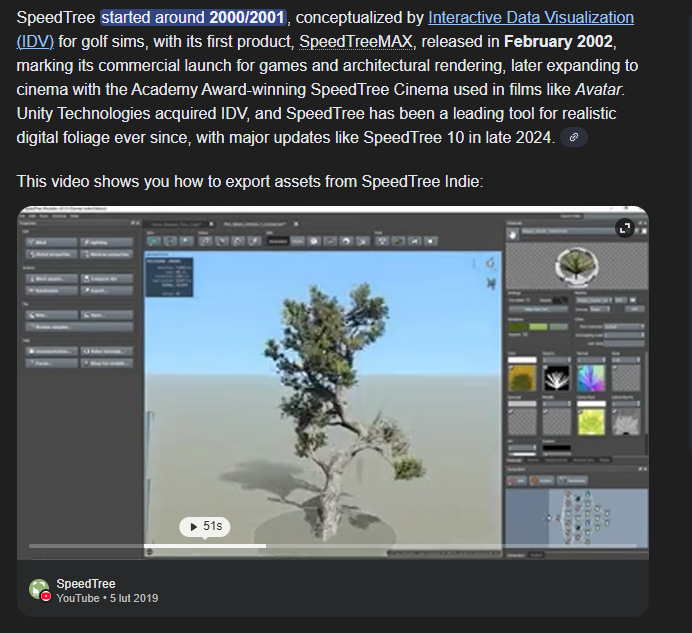Expand the video with the fullscreen icon
Screen dimensions: 692x633
pyautogui.click(x=624, y=228)
